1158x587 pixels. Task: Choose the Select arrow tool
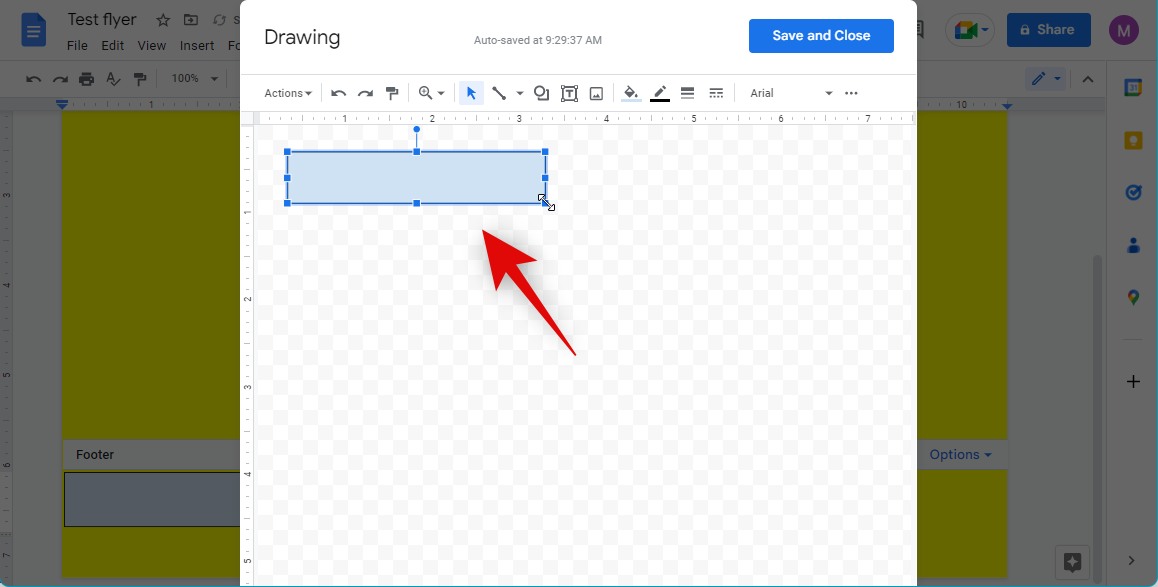(471, 93)
